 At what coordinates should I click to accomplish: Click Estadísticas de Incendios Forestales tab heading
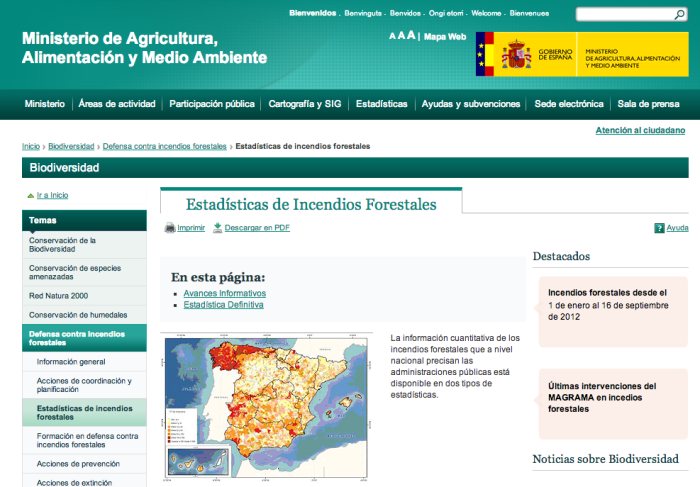click(x=311, y=204)
